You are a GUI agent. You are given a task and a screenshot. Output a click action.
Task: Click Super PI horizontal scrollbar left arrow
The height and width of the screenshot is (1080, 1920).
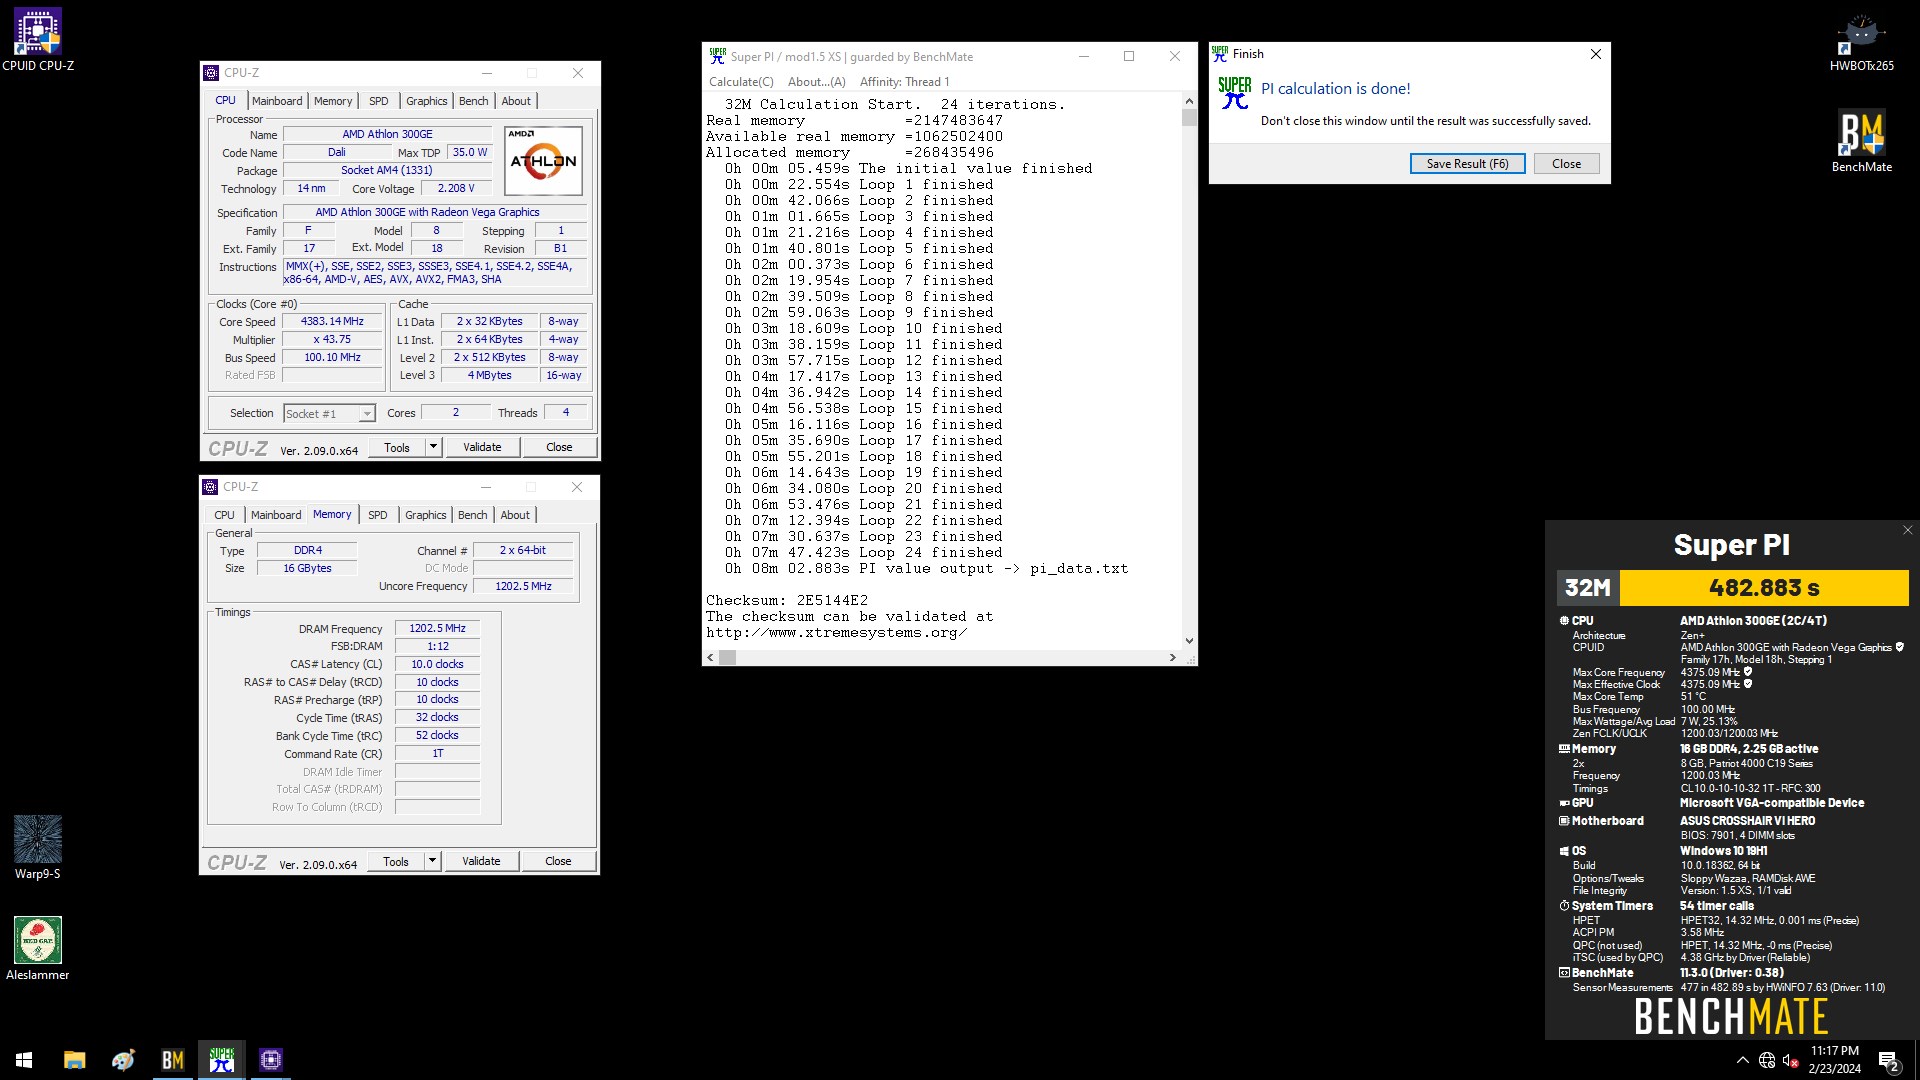coord(711,657)
